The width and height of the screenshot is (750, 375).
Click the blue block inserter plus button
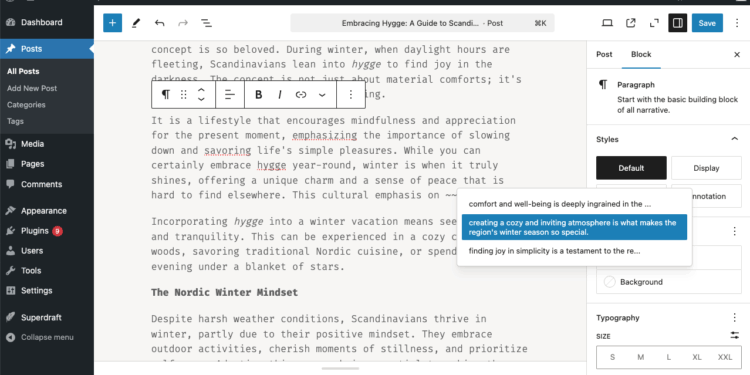(112, 23)
